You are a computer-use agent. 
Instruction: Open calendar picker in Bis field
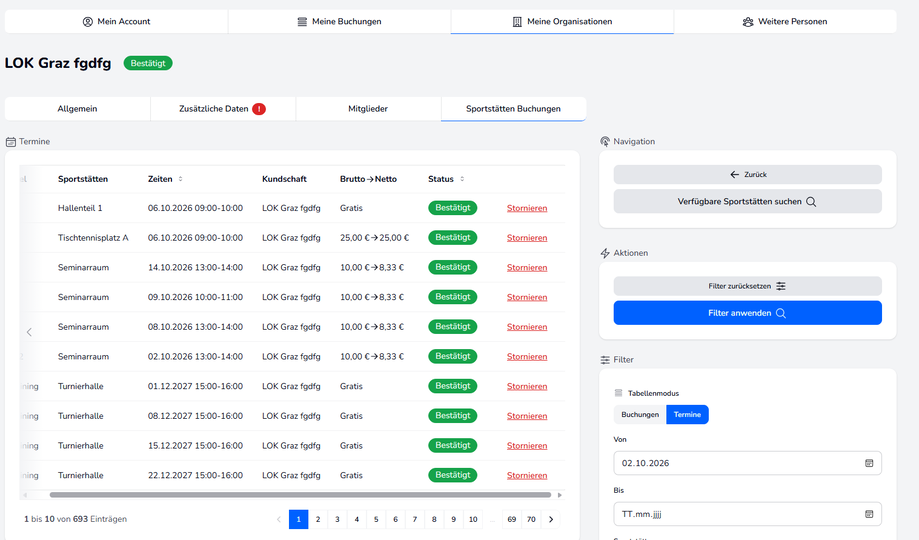(x=869, y=514)
